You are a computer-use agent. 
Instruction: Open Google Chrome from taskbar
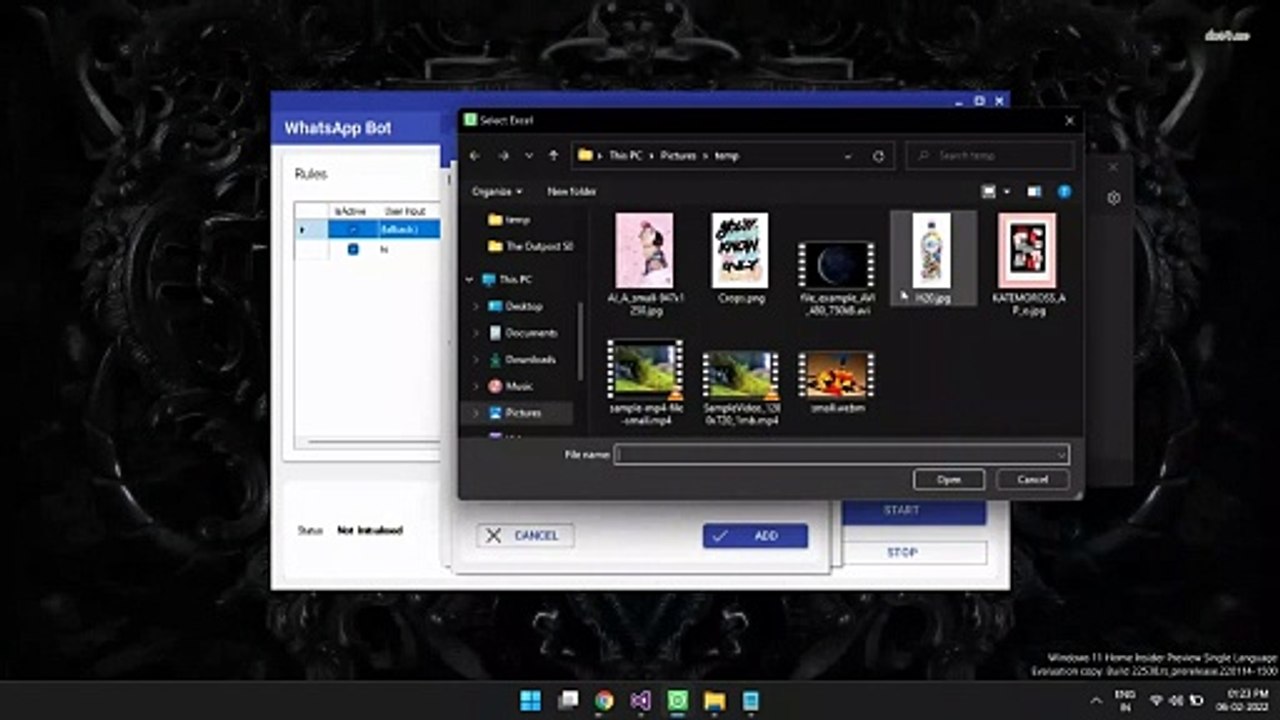pos(604,700)
